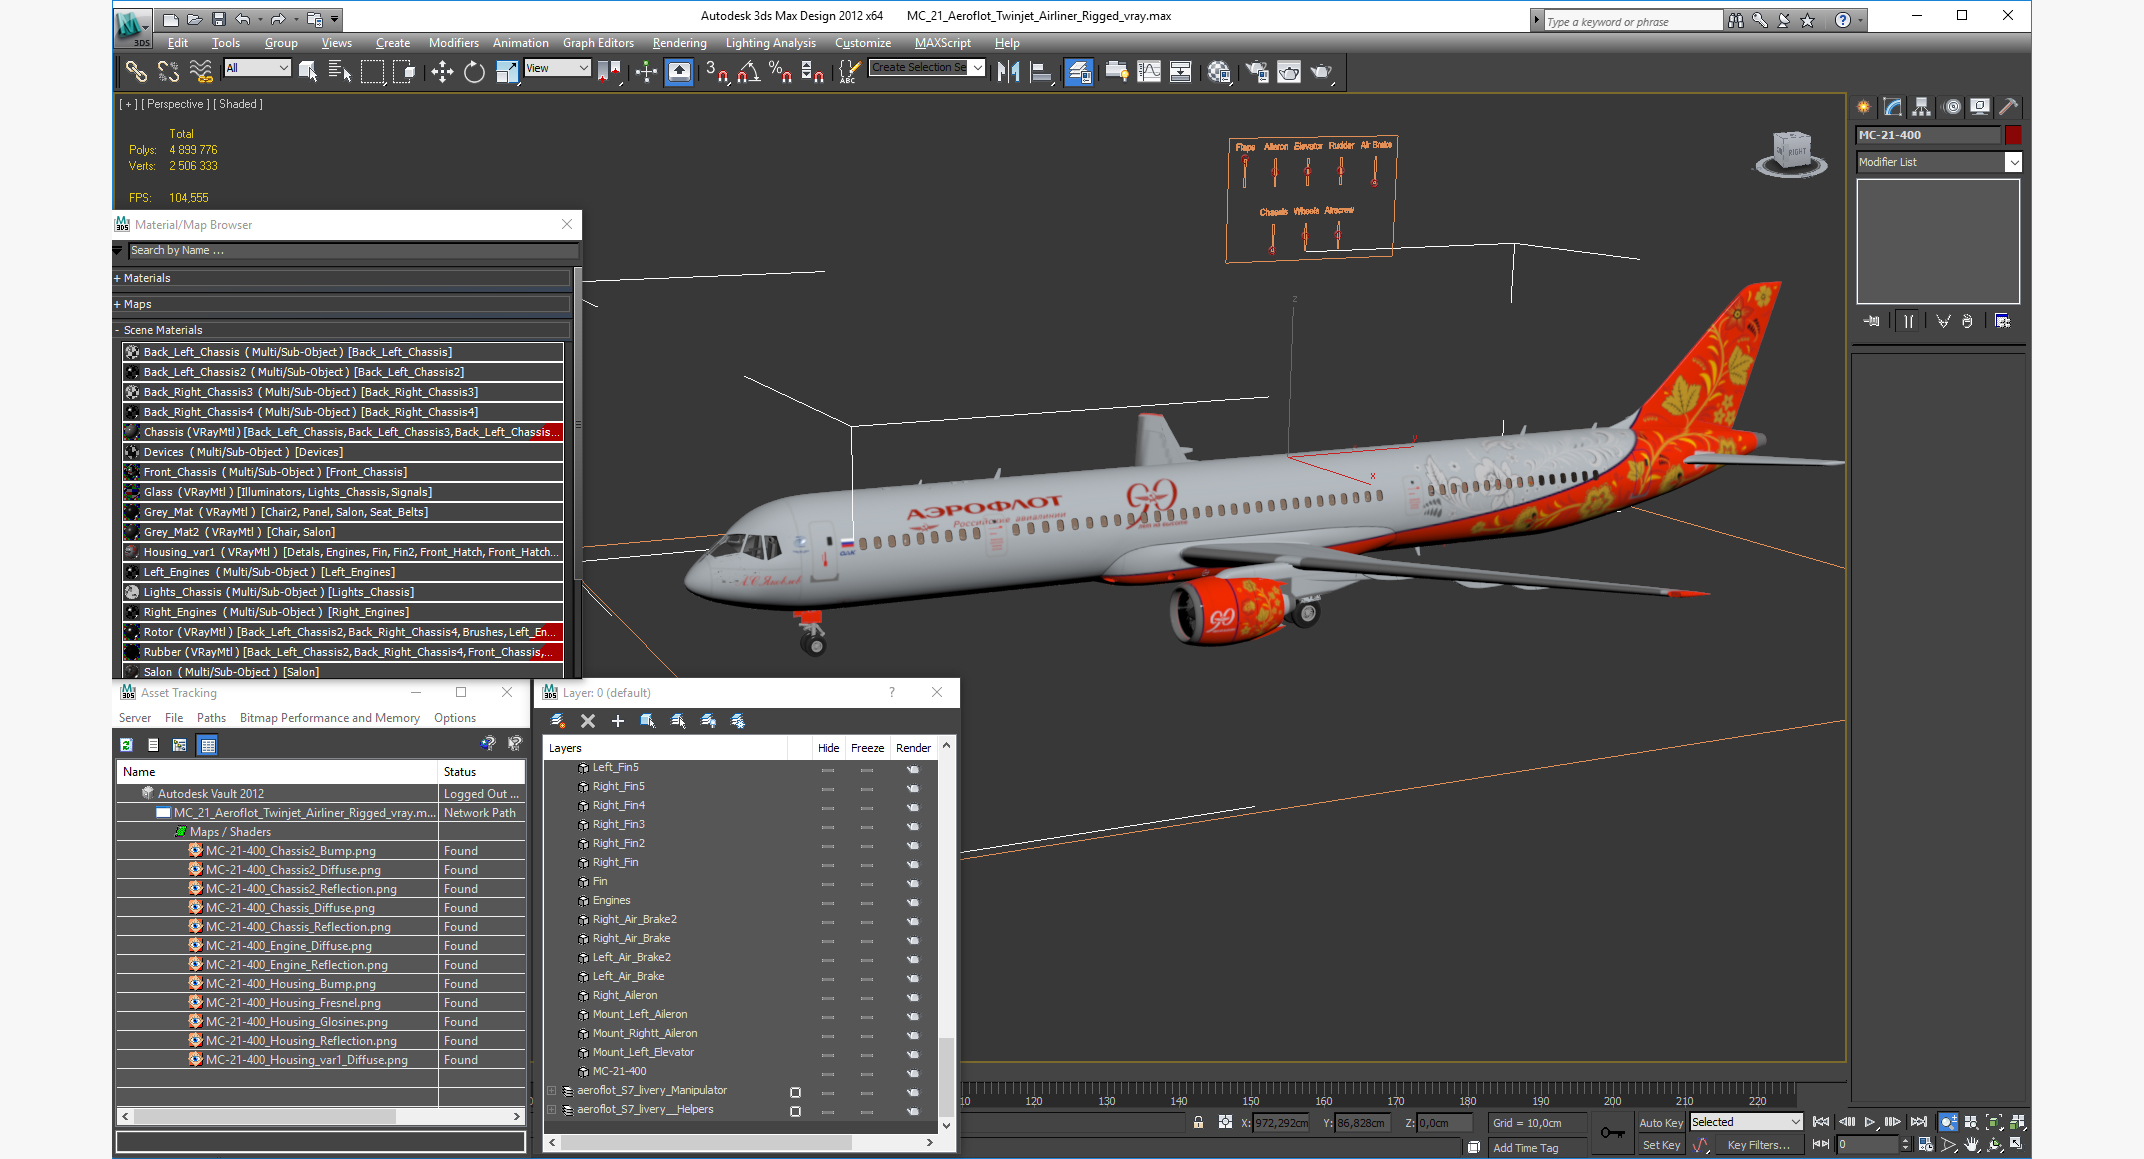Open the Curve Editor toolbar icon
Image resolution: width=2144 pixels, height=1159 pixels.
click(x=1149, y=71)
